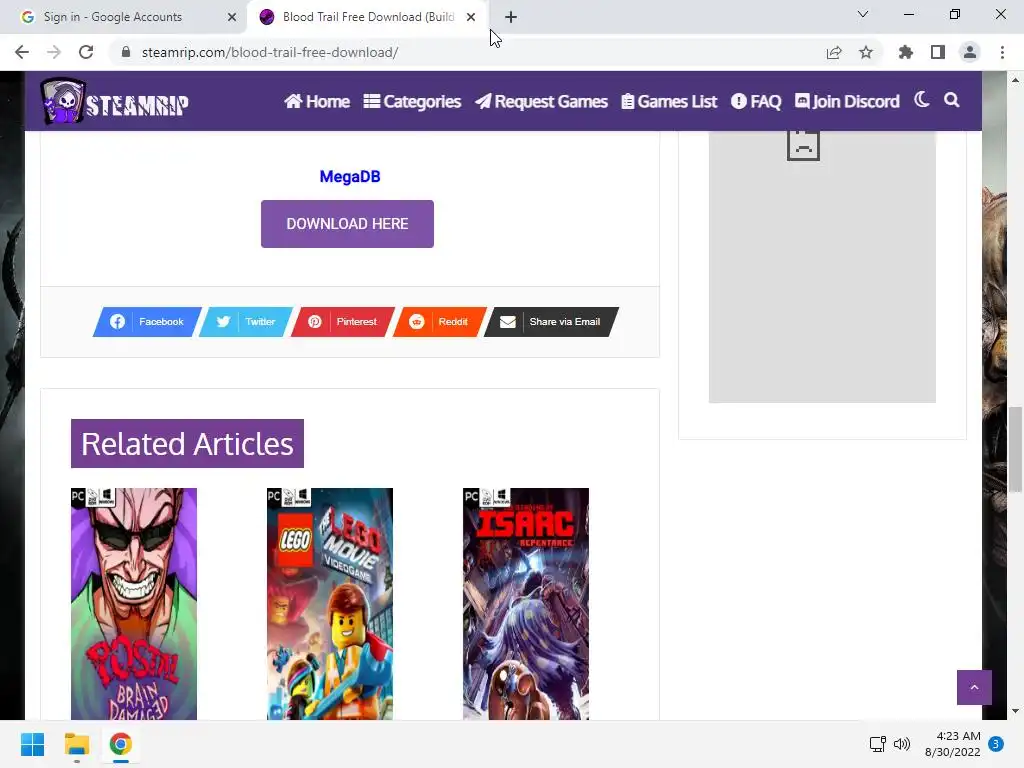The height and width of the screenshot is (768, 1024).
Task: Close the Google Accounts tab
Action: tap(232, 17)
